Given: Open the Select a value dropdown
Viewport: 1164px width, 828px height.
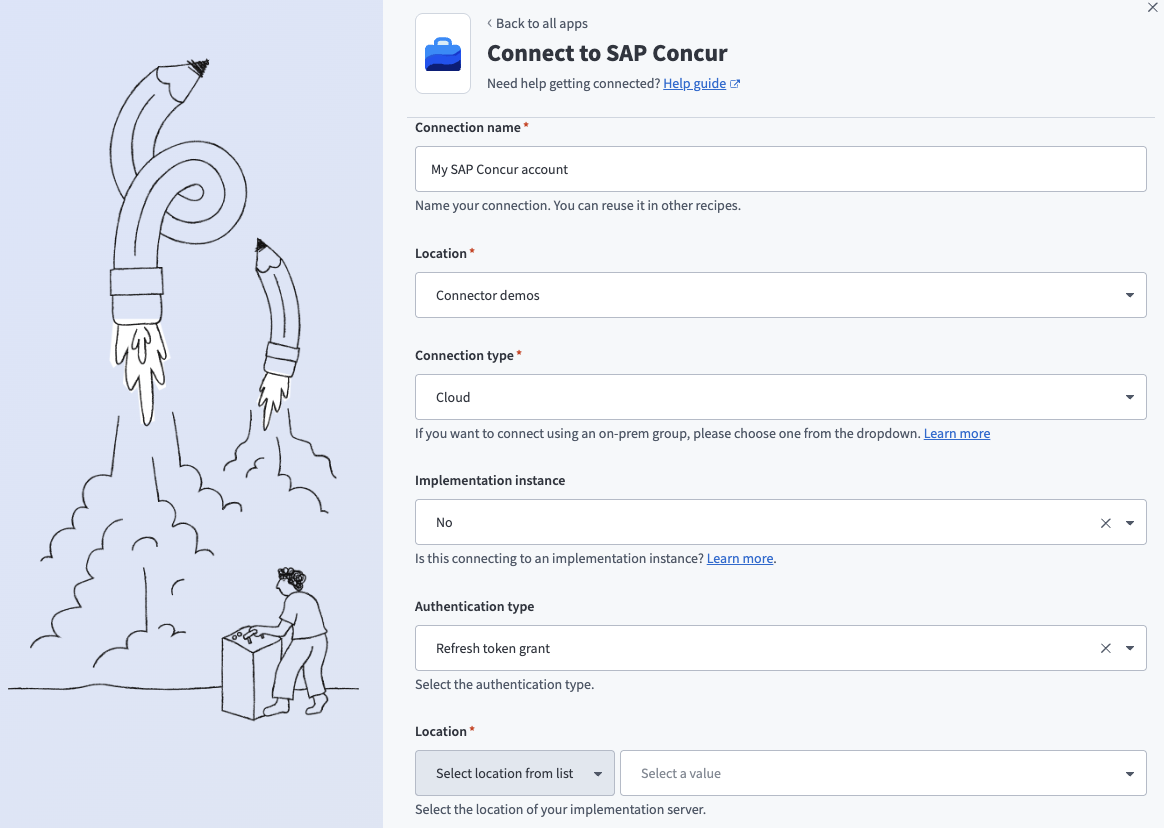Looking at the screenshot, I should point(1133,772).
